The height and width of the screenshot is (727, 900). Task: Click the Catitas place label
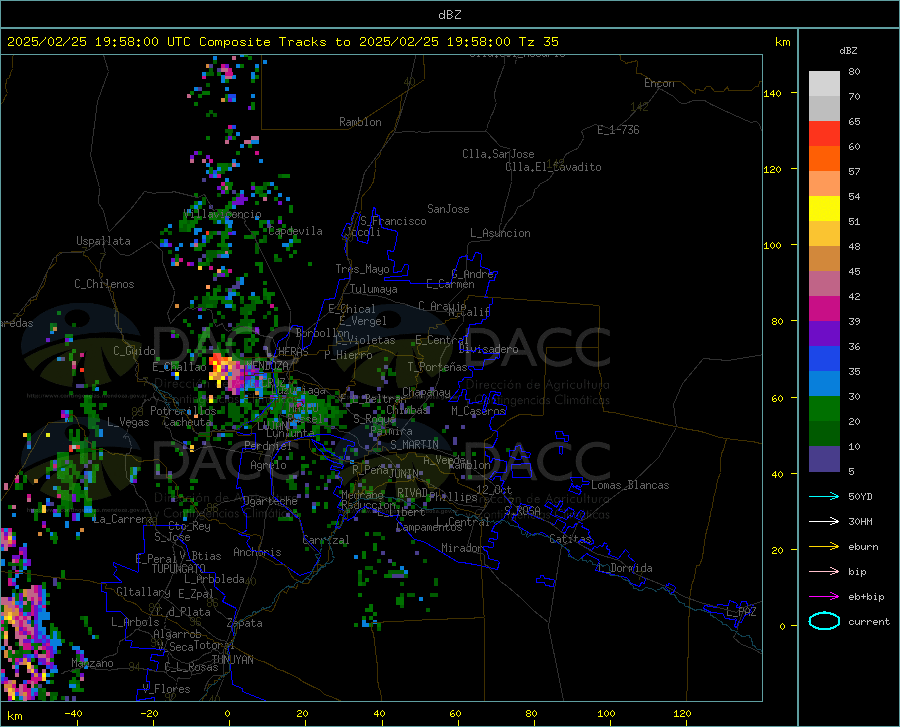coord(570,539)
